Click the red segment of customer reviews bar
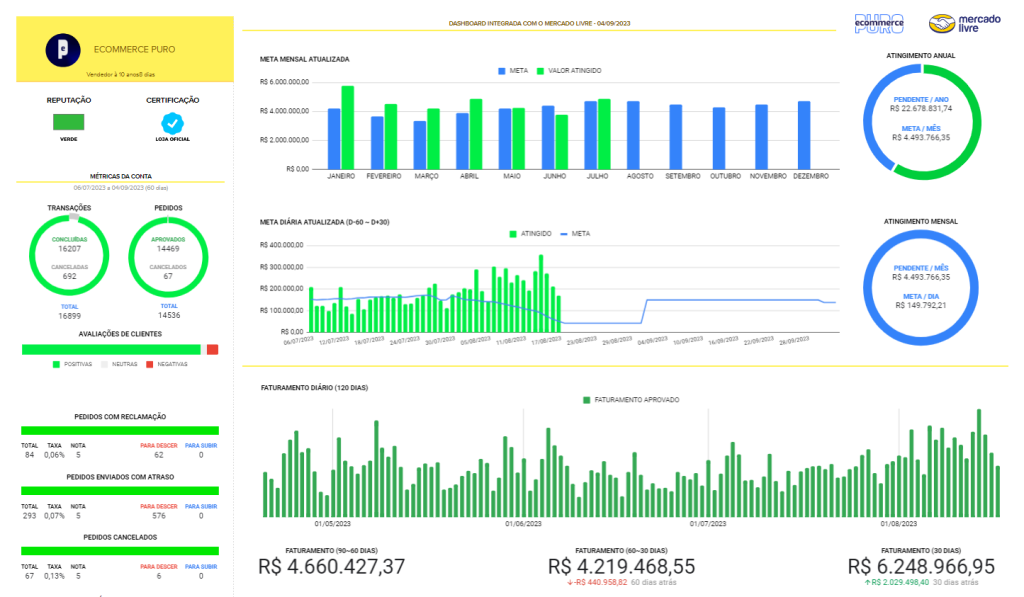Viewport: 1024px width, 597px height. click(212, 350)
